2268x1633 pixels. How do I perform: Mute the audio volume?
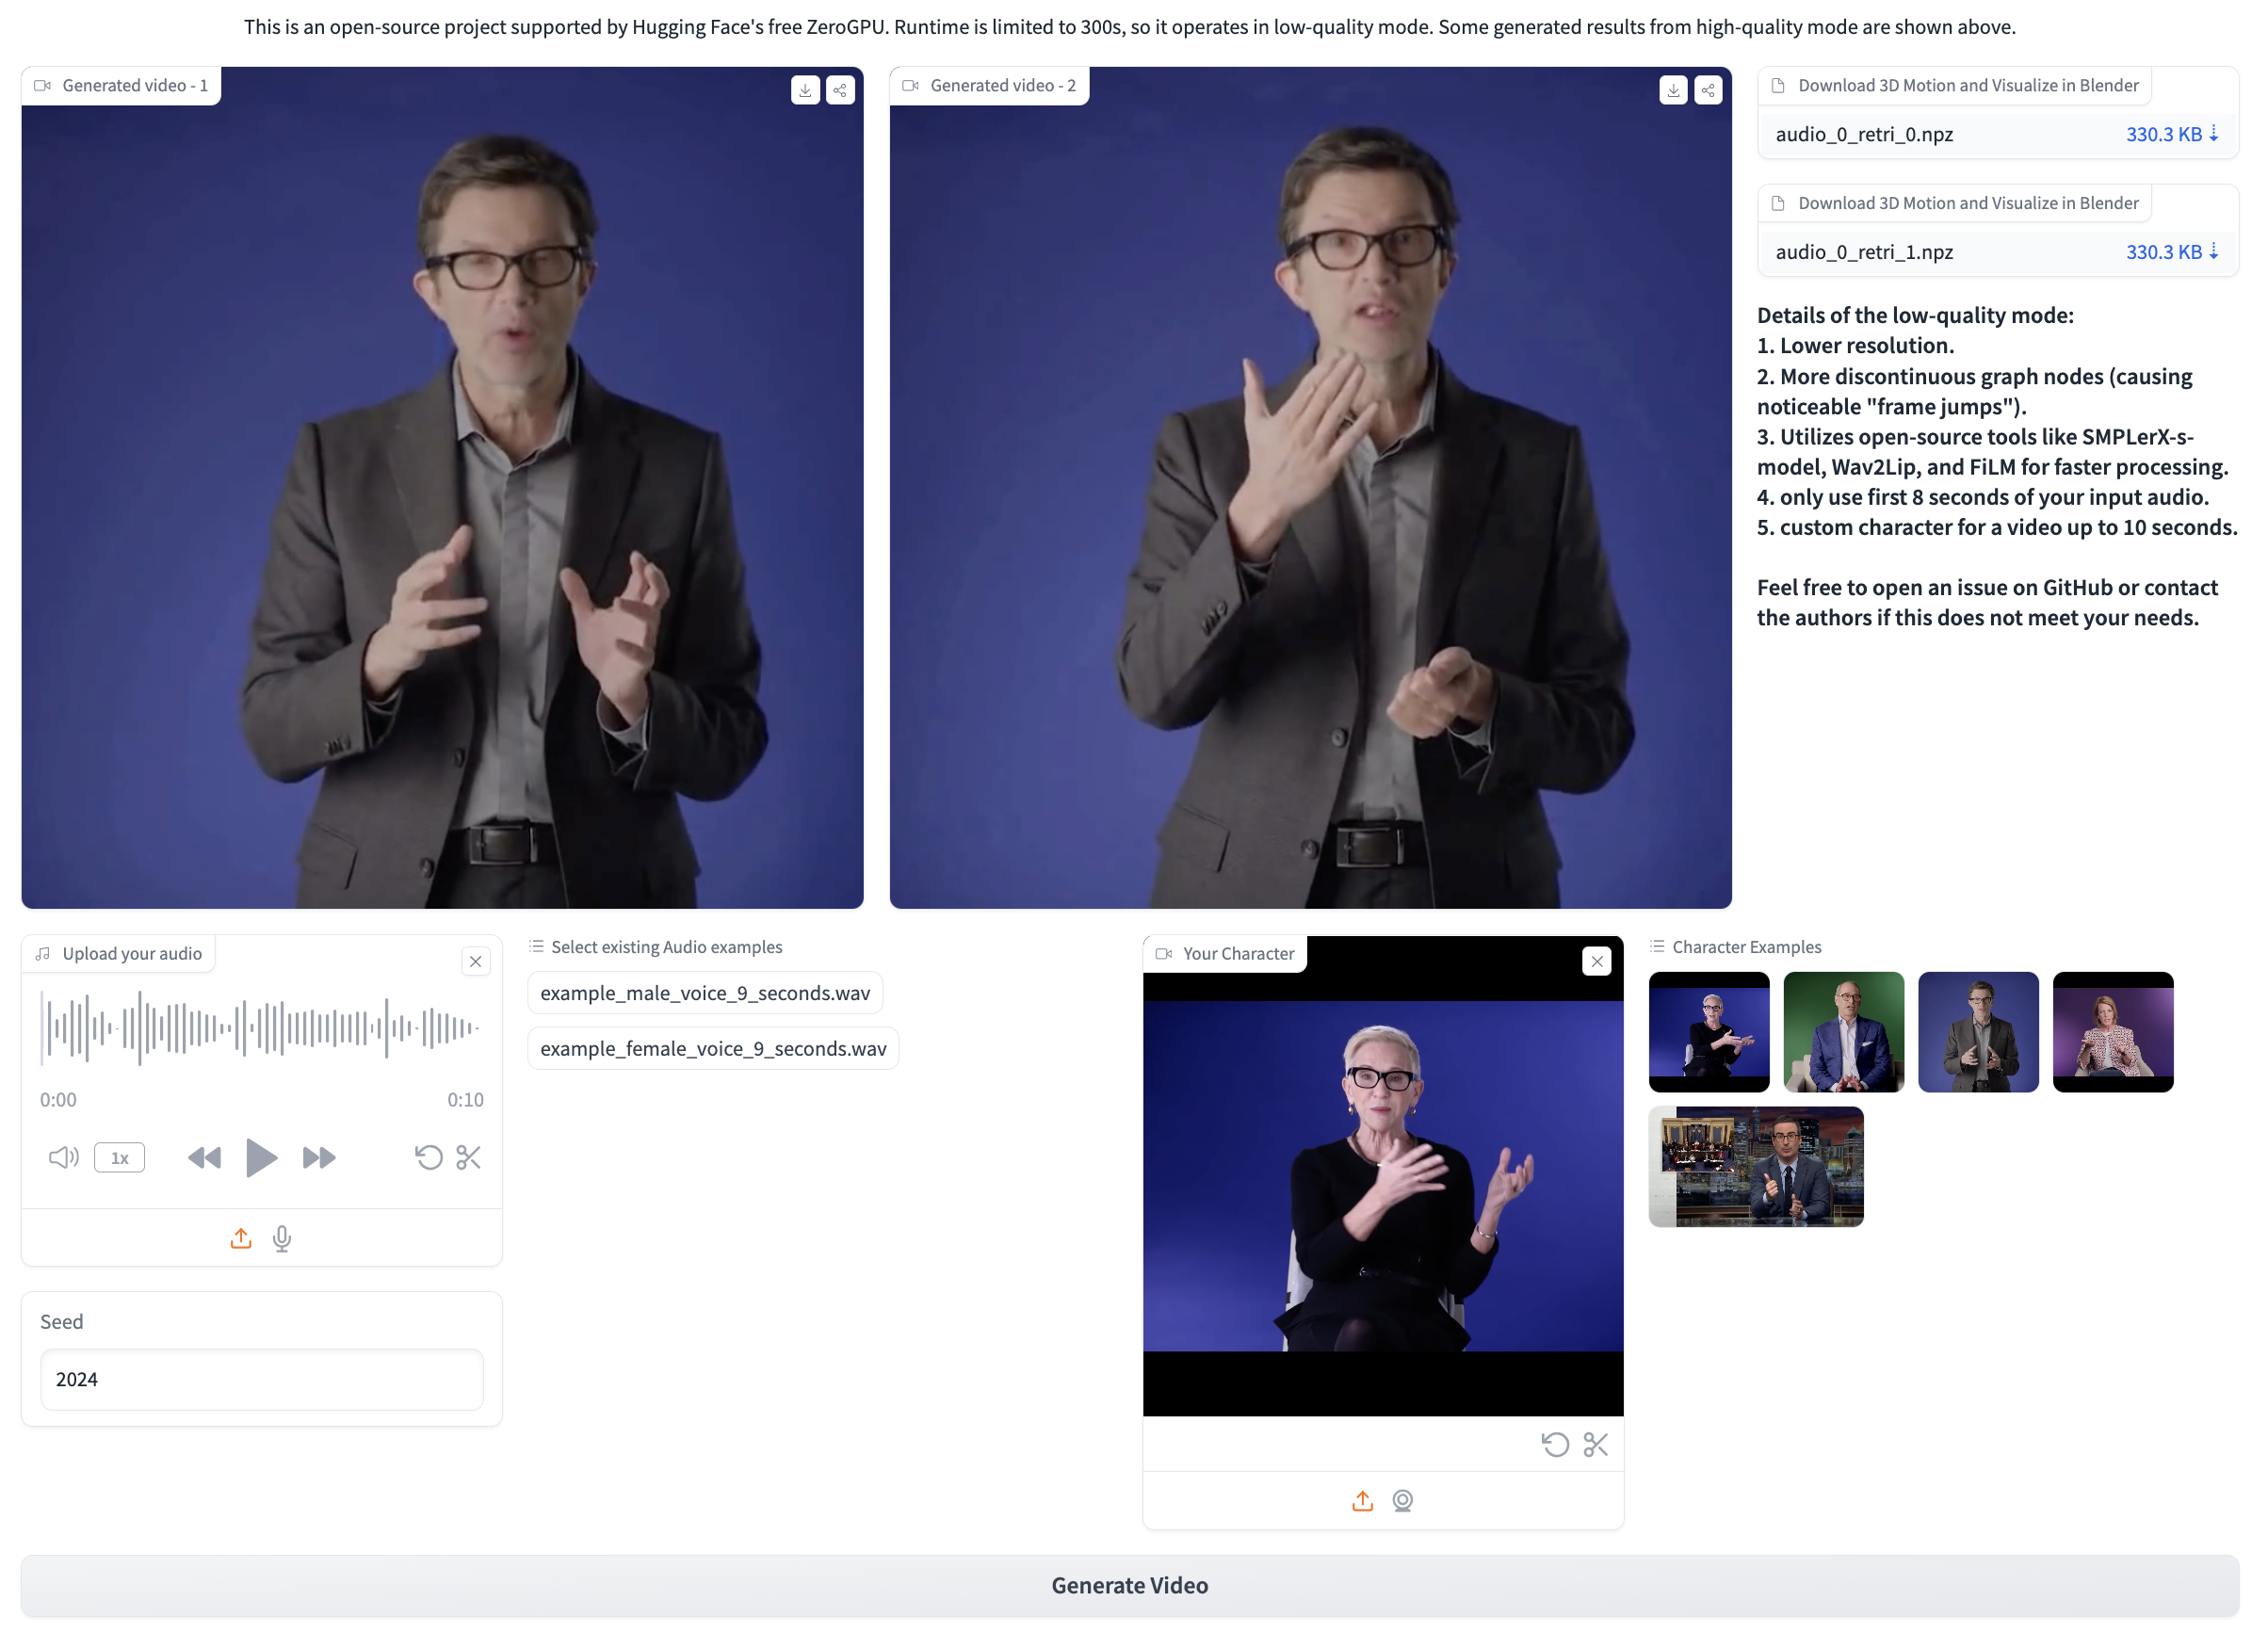pos(63,1158)
